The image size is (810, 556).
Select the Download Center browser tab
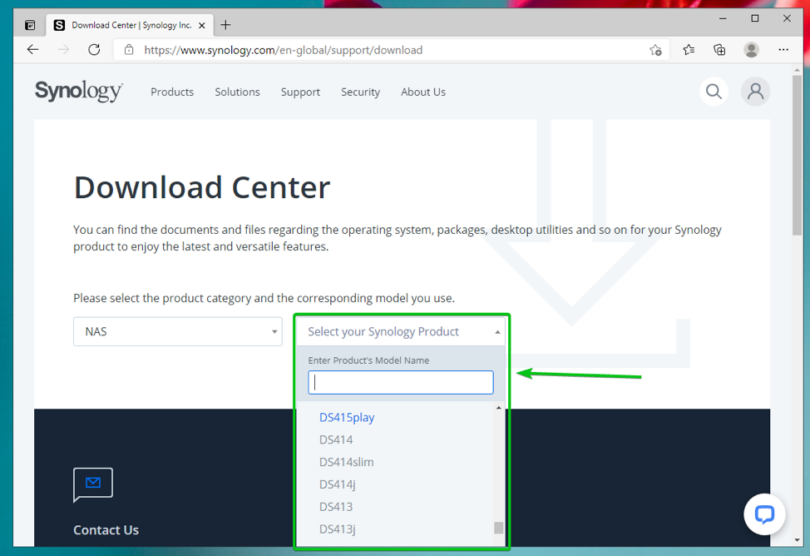click(129, 25)
